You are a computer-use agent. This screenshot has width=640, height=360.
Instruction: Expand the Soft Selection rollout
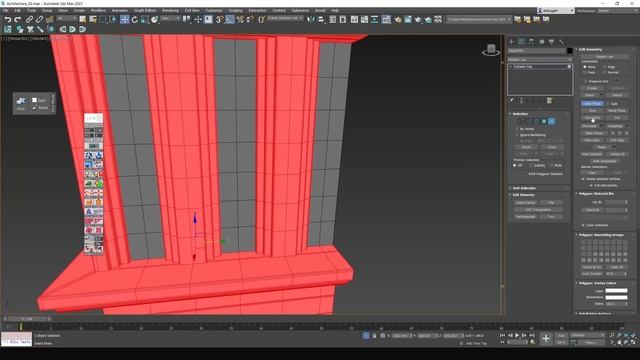click(x=524, y=188)
